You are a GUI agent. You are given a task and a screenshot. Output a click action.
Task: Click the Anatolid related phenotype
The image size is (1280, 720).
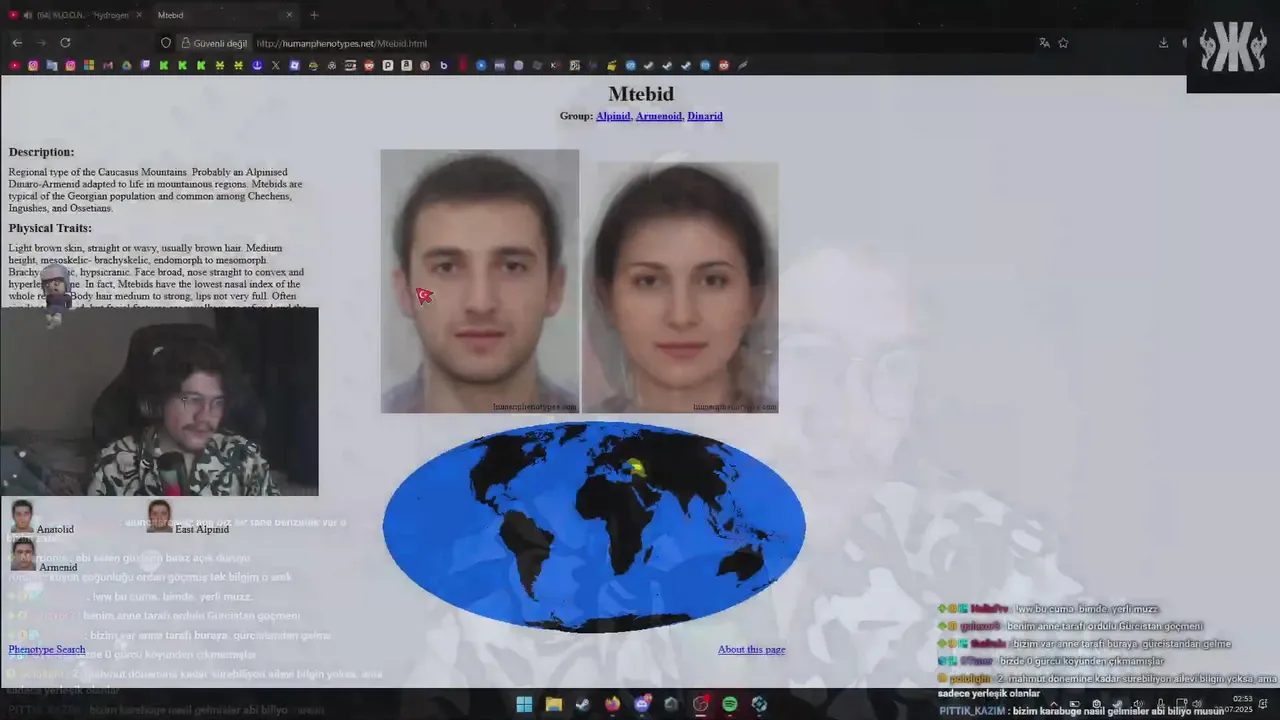55,529
